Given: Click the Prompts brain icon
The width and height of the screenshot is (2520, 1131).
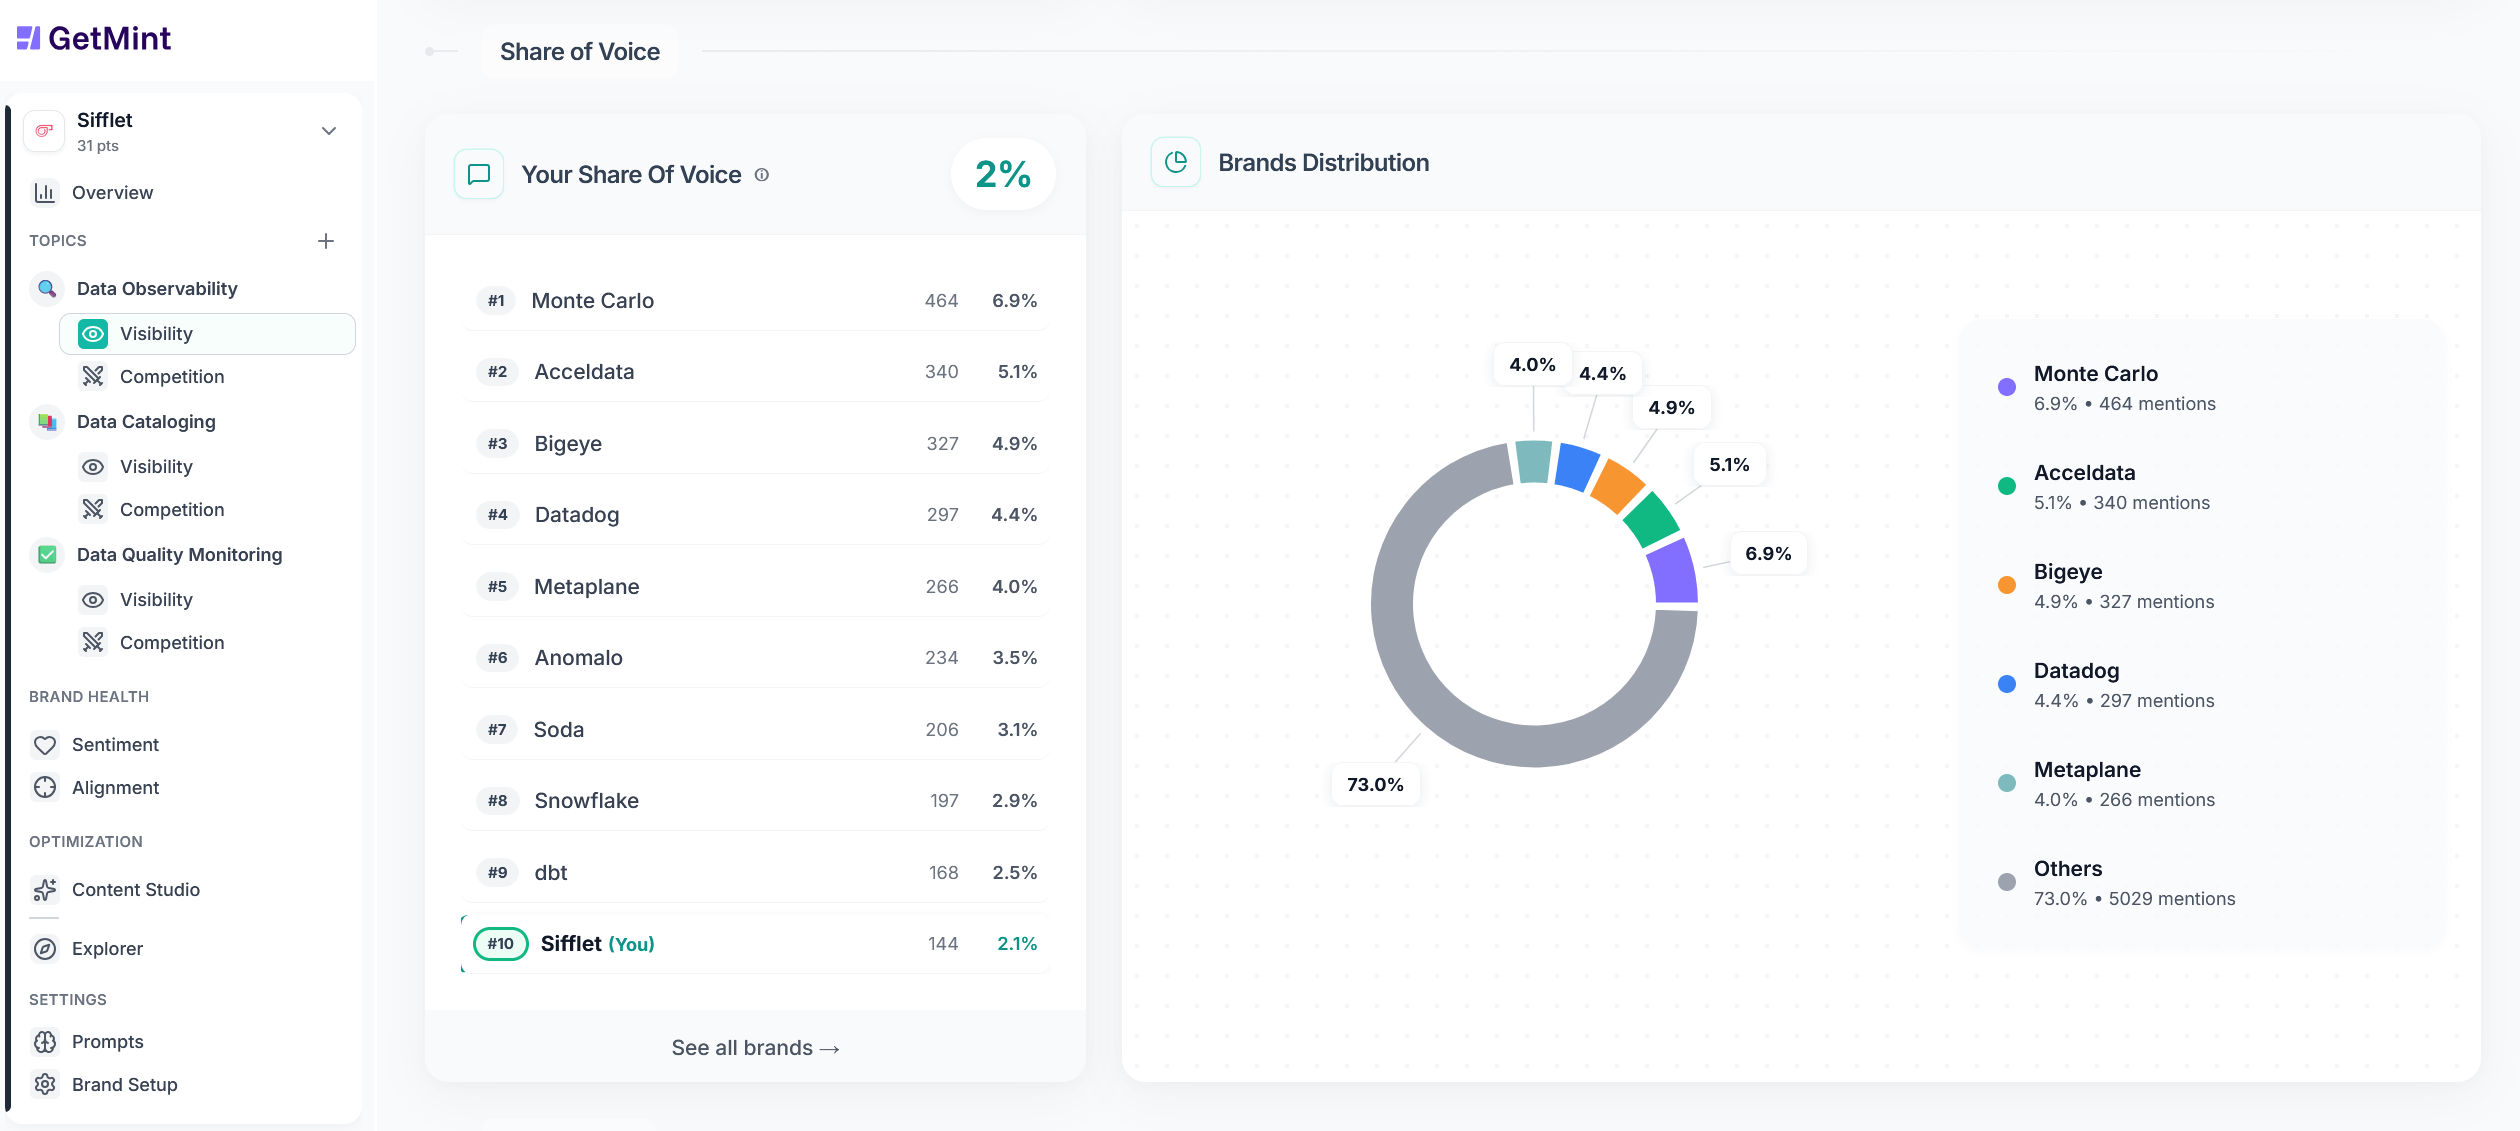Looking at the screenshot, I should tap(45, 1042).
